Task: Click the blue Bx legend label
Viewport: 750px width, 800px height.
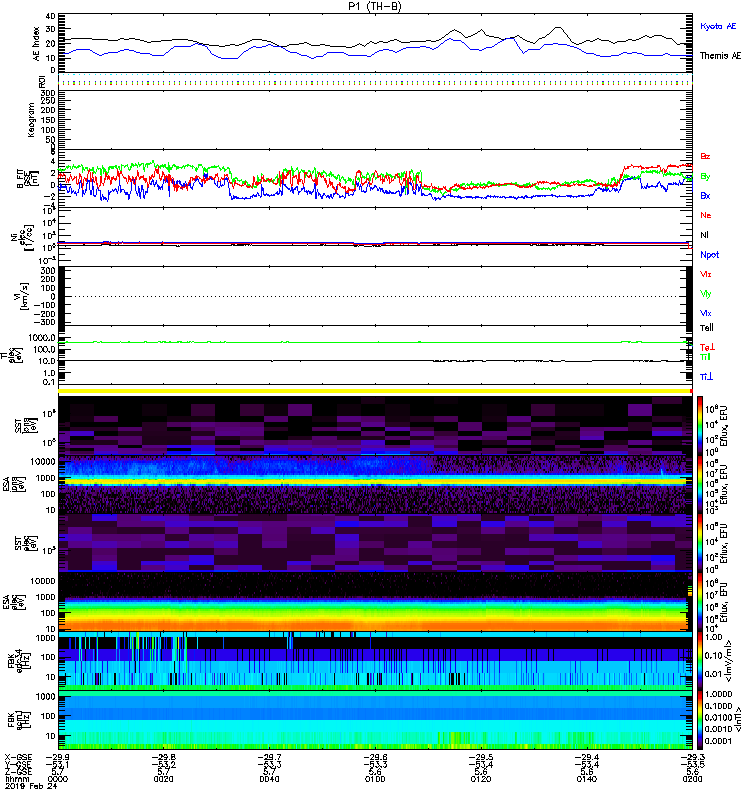Action: click(705, 195)
